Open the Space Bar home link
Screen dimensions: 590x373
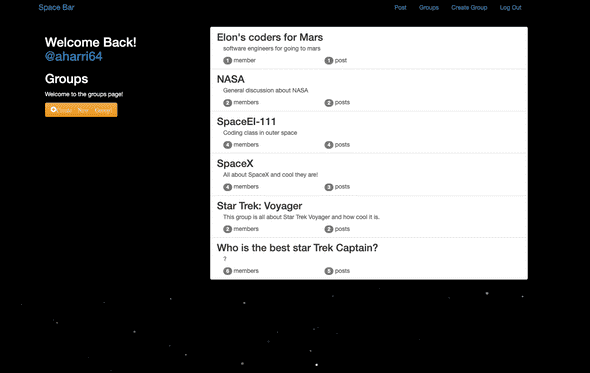pos(56,8)
